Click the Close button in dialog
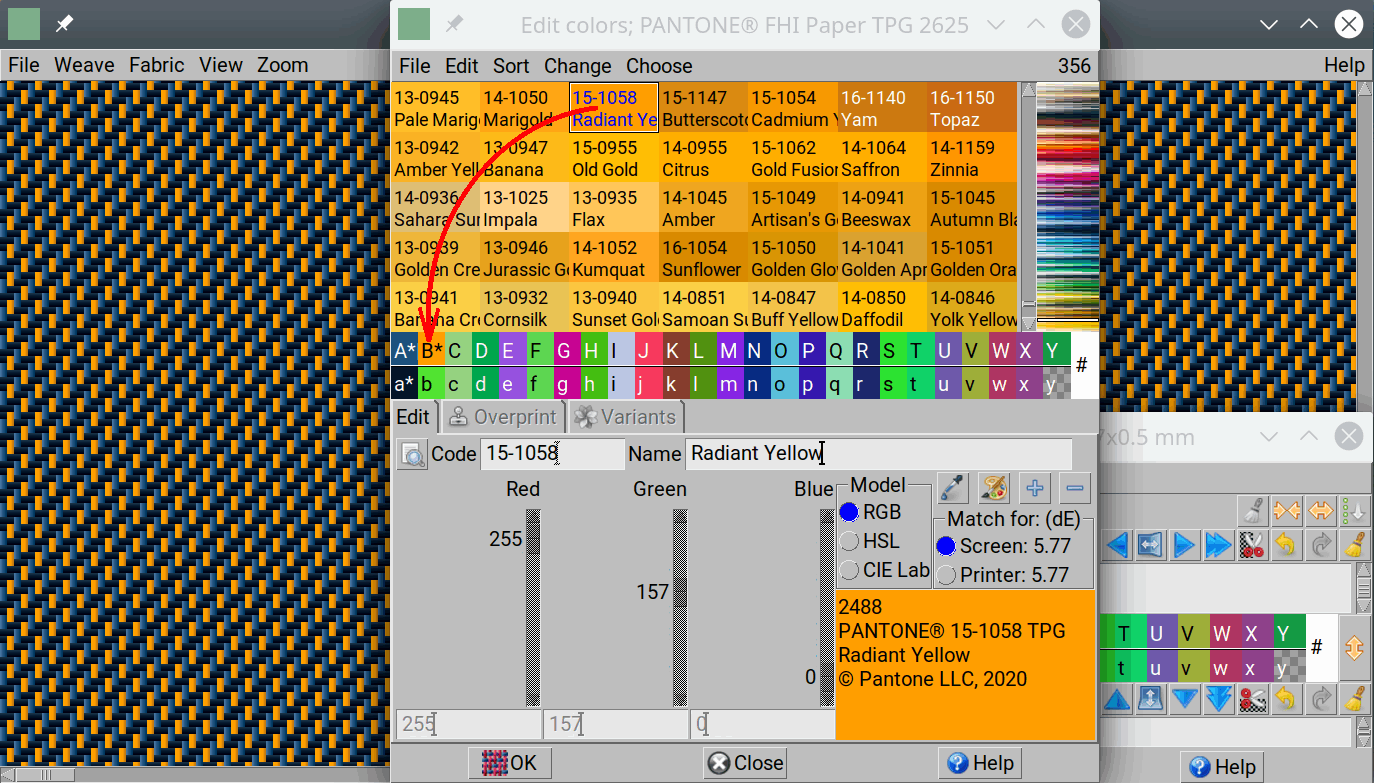 pyautogui.click(x=745, y=763)
